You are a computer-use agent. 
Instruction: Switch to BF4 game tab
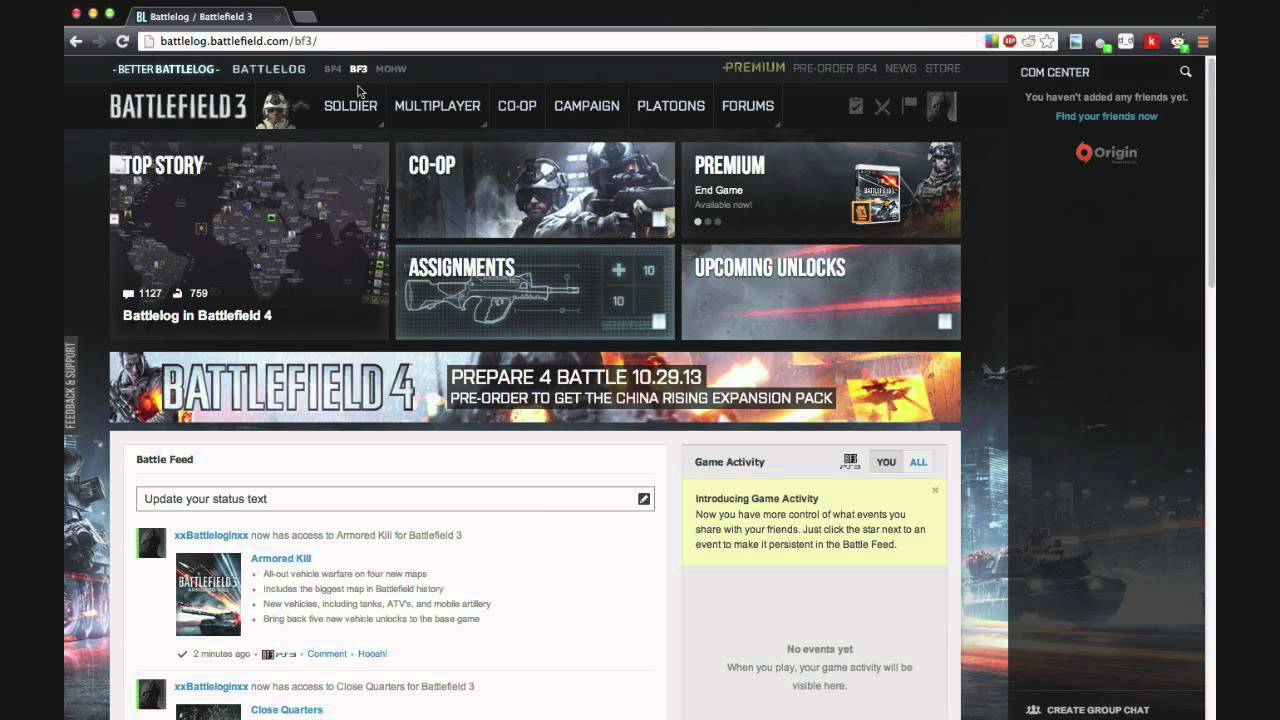[x=332, y=69]
